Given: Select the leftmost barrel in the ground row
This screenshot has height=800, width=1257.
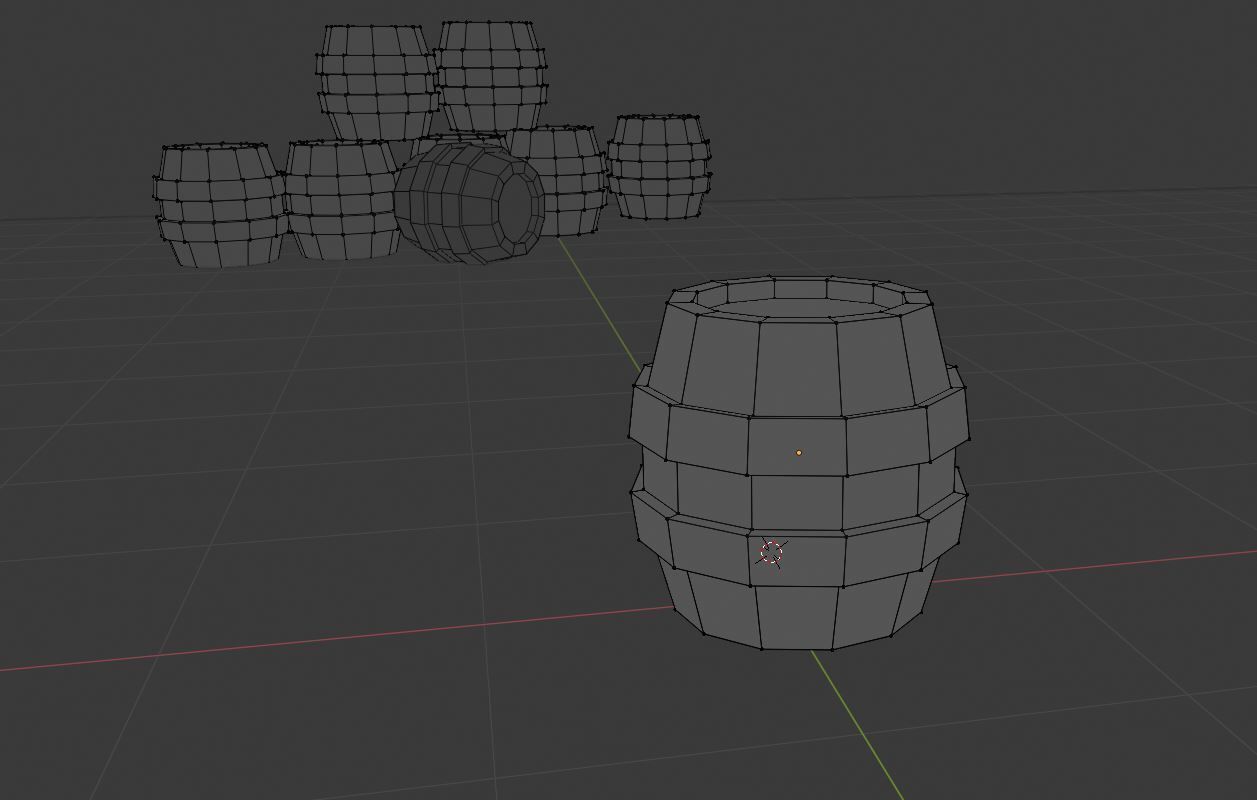Looking at the screenshot, I should coord(219,205).
